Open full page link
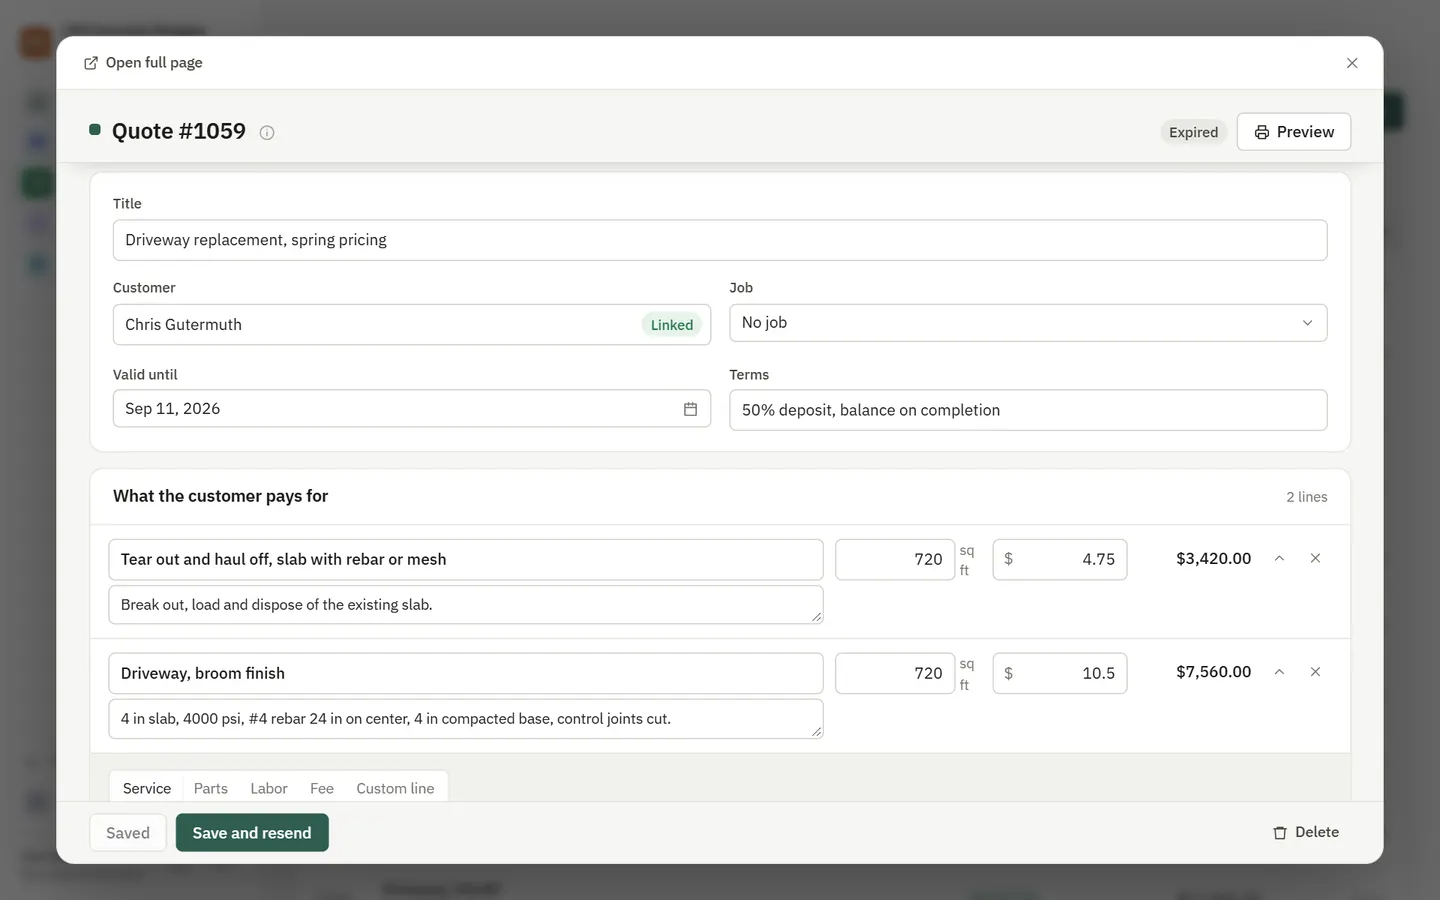This screenshot has width=1440, height=900. pyautogui.click(x=143, y=63)
